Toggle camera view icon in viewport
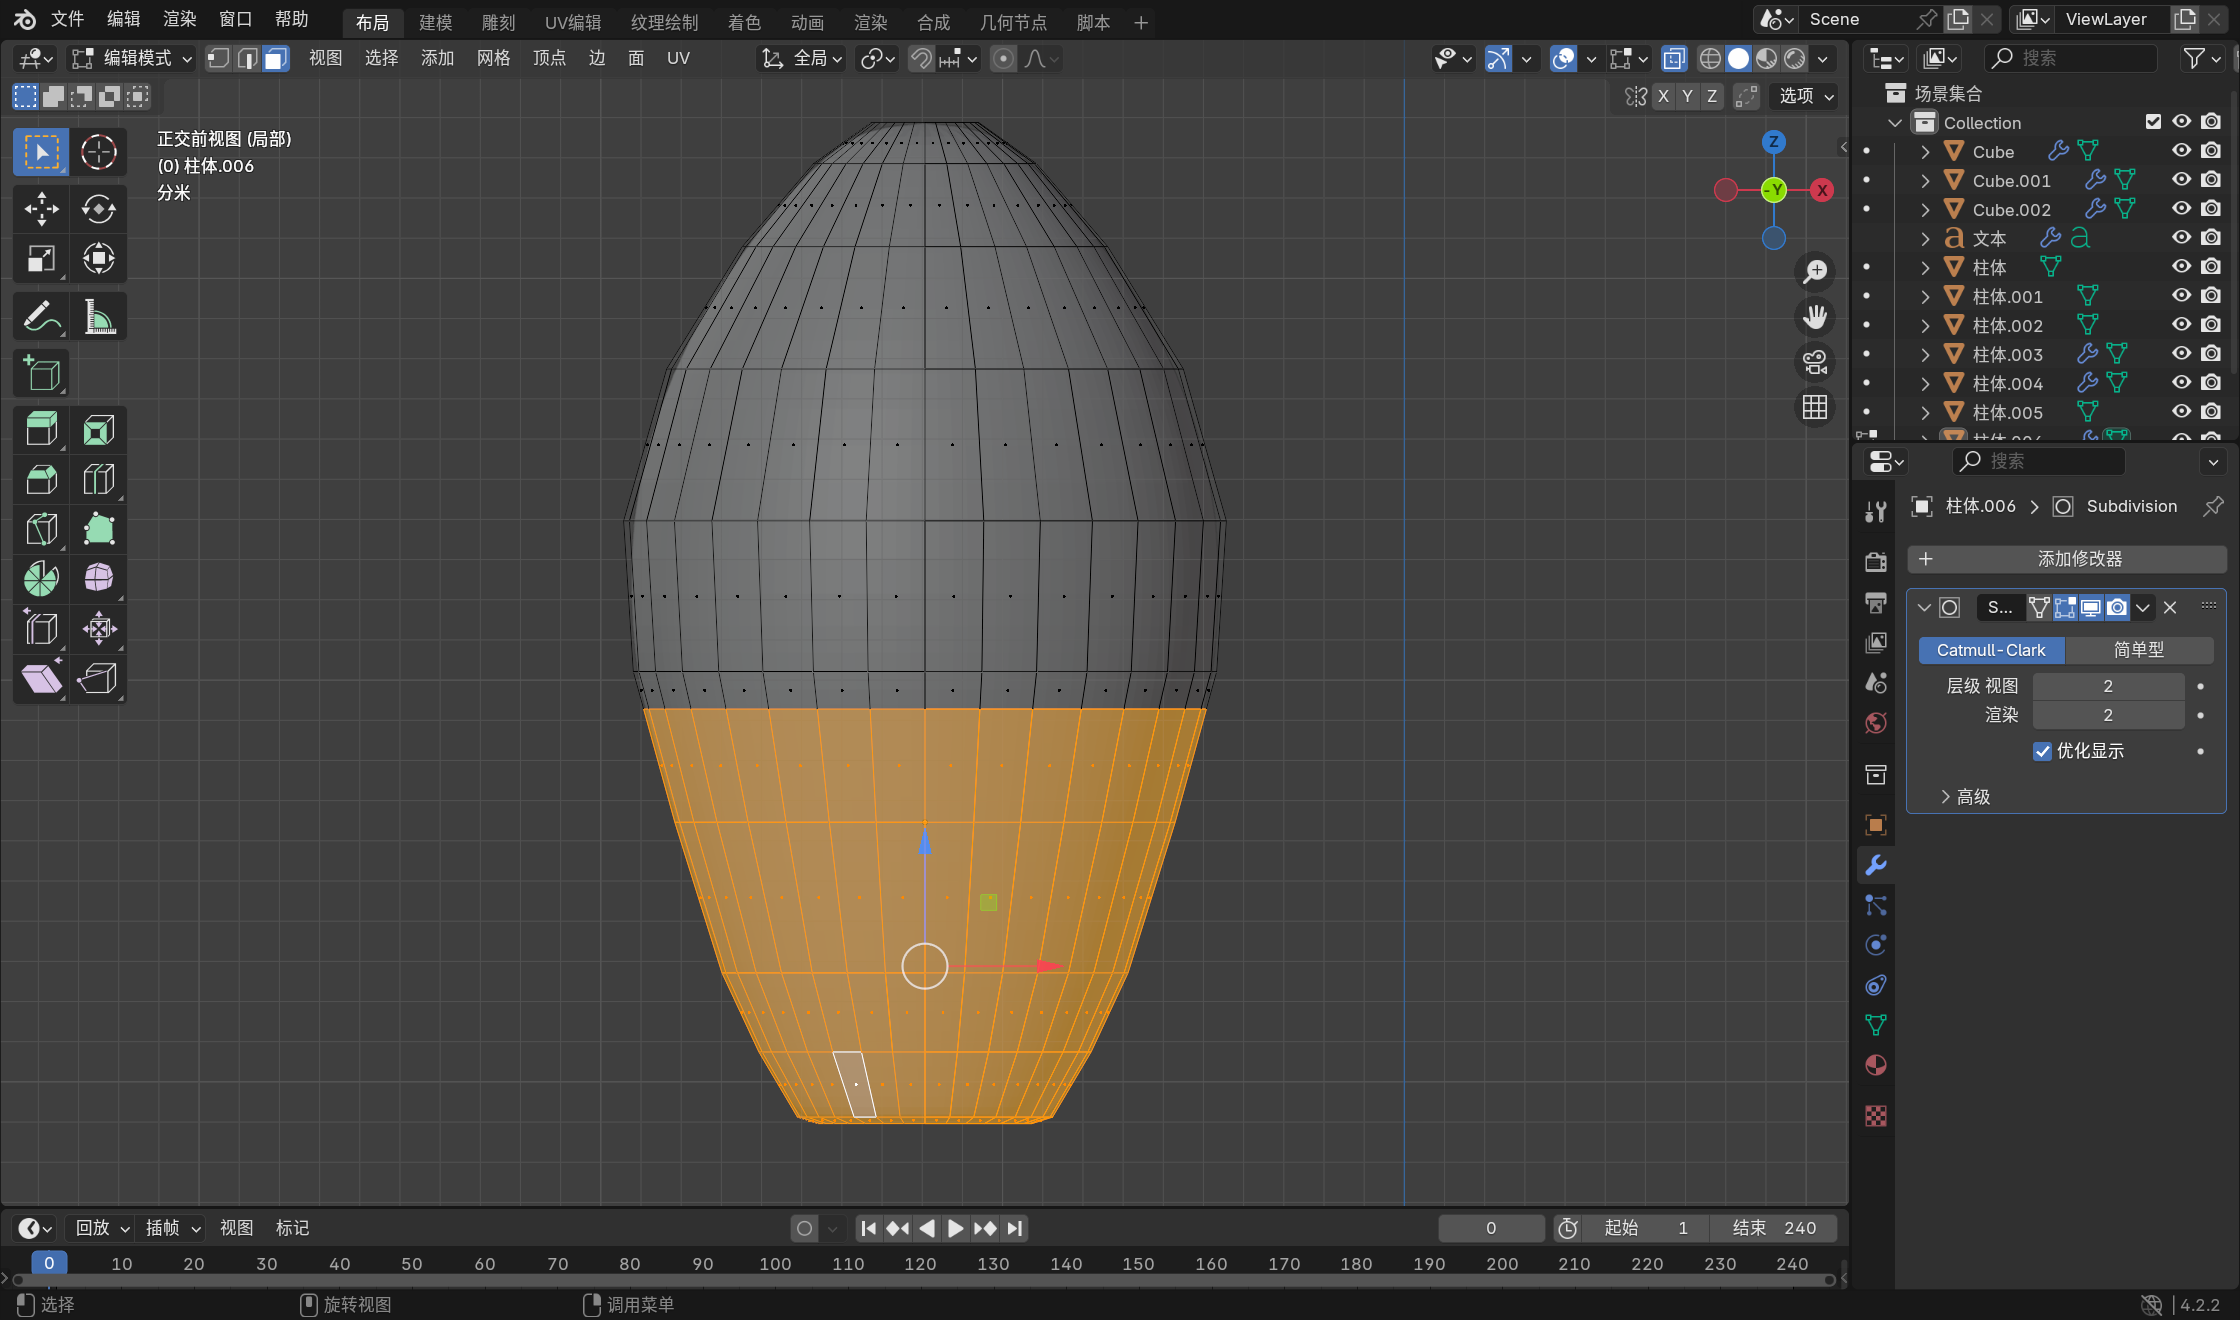 (1815, 362)
